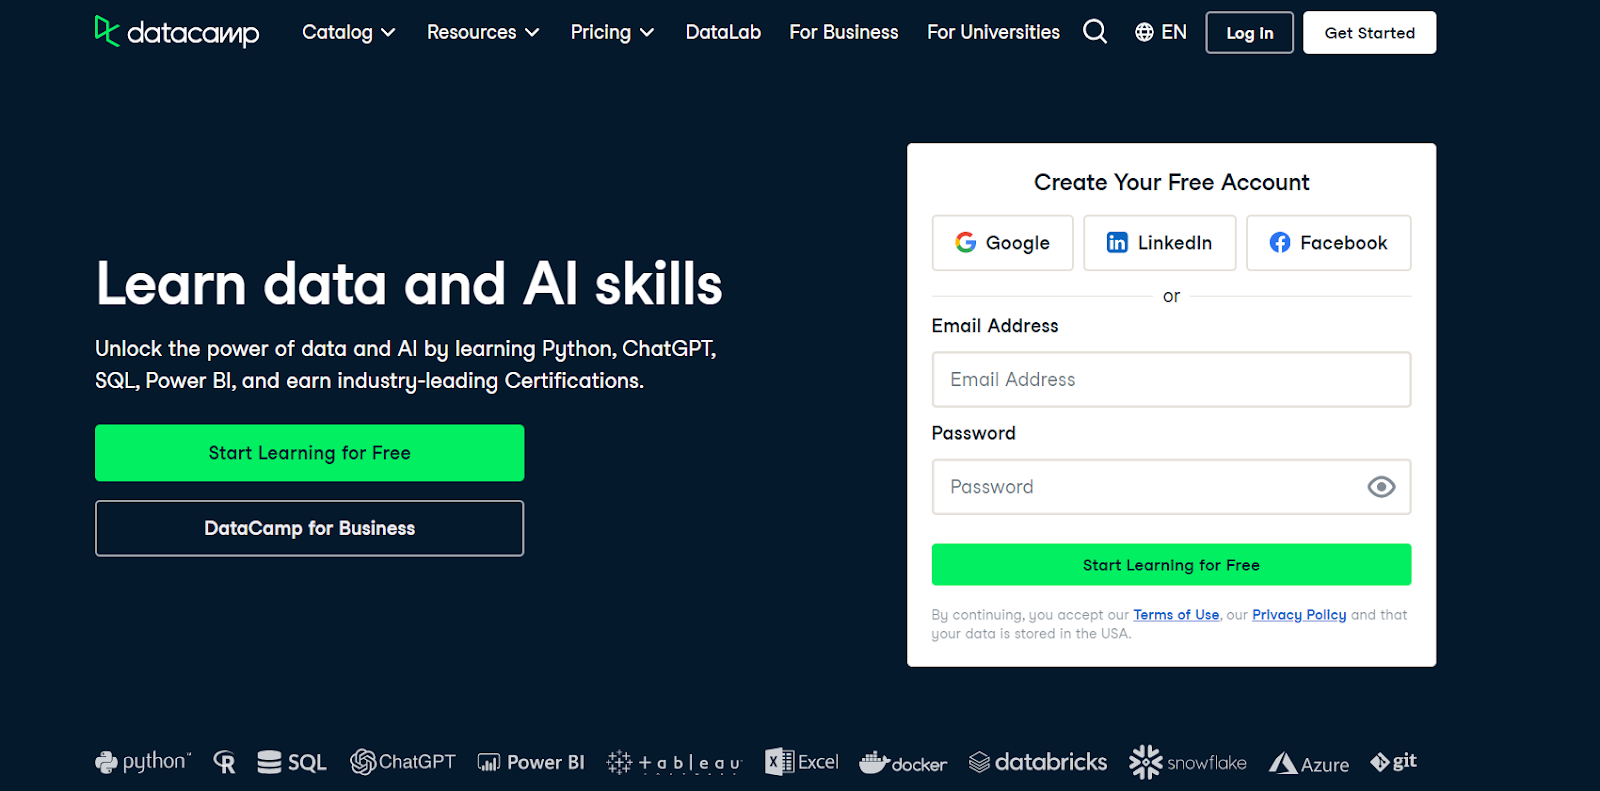The height and width of the screenshot is (791, 1600).
Task: Open the DataLab page
Action: point(723,32)
